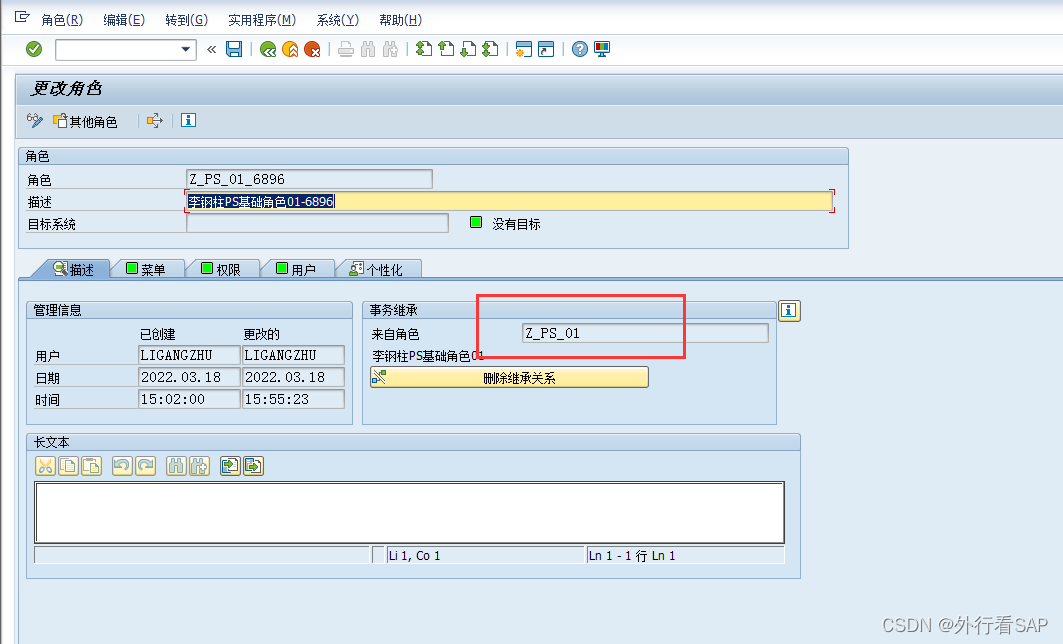Open the command field dropdown arrow
The width and height of the screenshot is (1063, 644).
pyautogui.click(x=185, y=49)
